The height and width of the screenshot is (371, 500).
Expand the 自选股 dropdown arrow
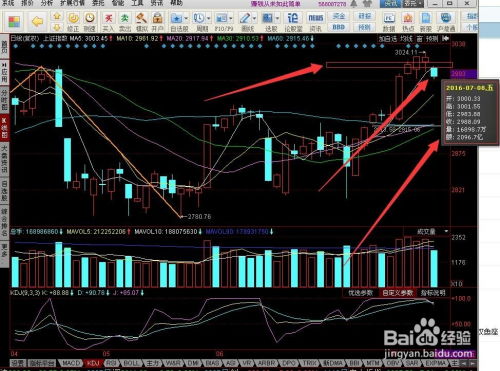click(186, 18)
